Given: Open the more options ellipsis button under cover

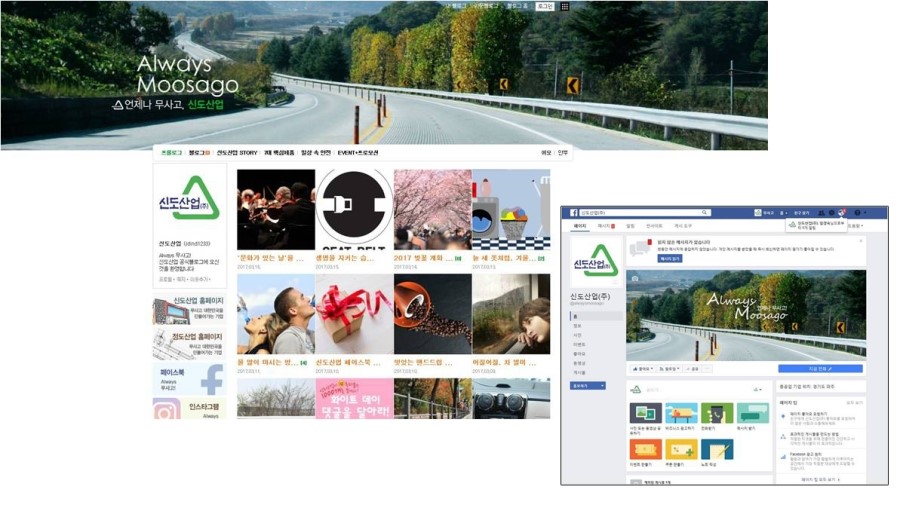Looking at the screenshot, I should 707,369.
